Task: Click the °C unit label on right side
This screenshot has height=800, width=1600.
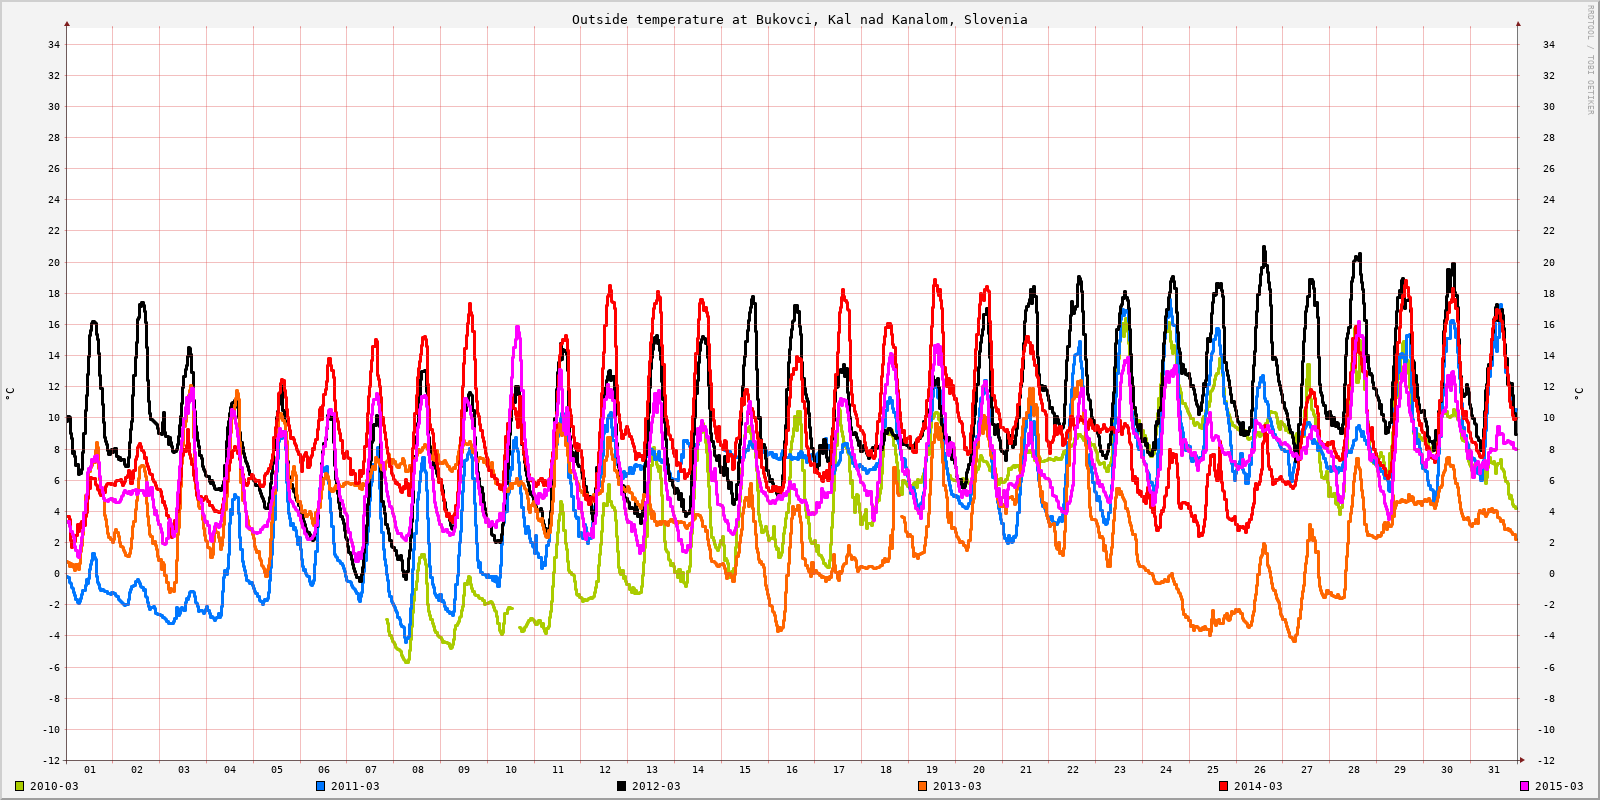Action: (x=1578, y=393)
